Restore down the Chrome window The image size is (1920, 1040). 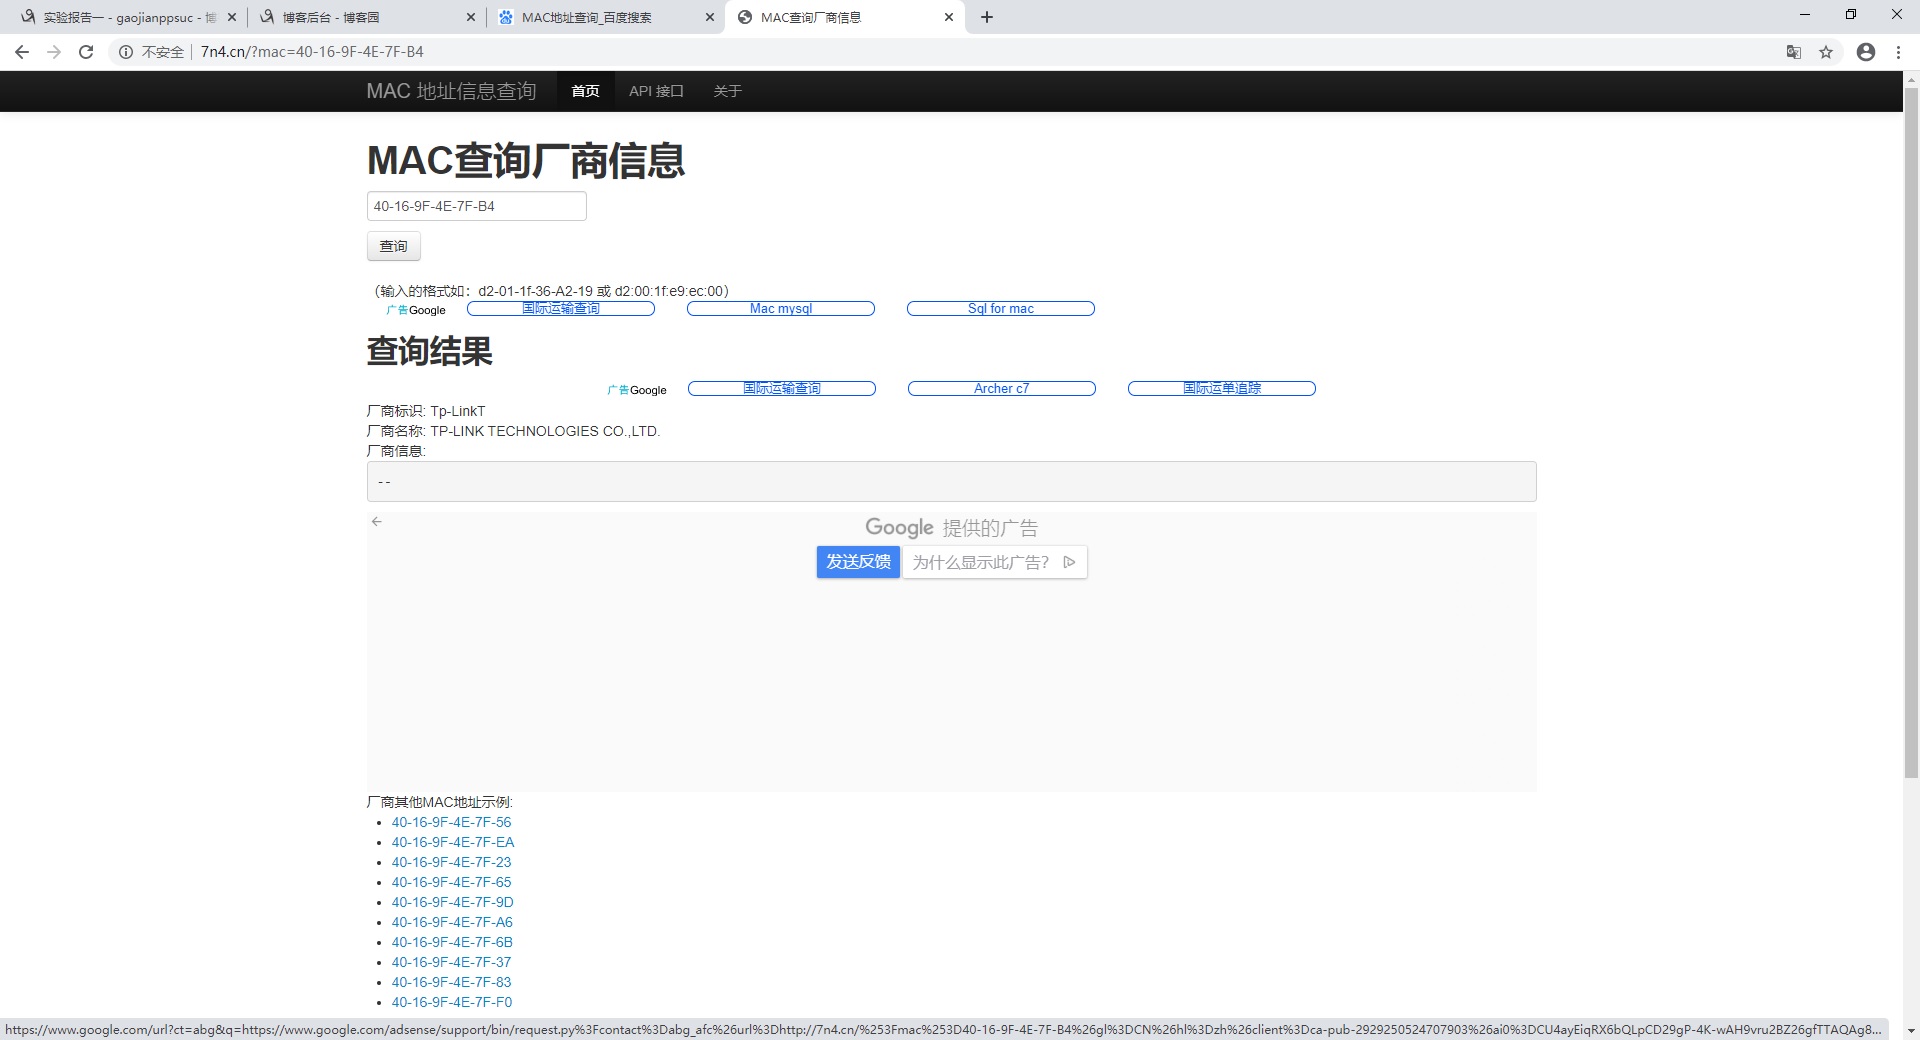point(1851,15)
